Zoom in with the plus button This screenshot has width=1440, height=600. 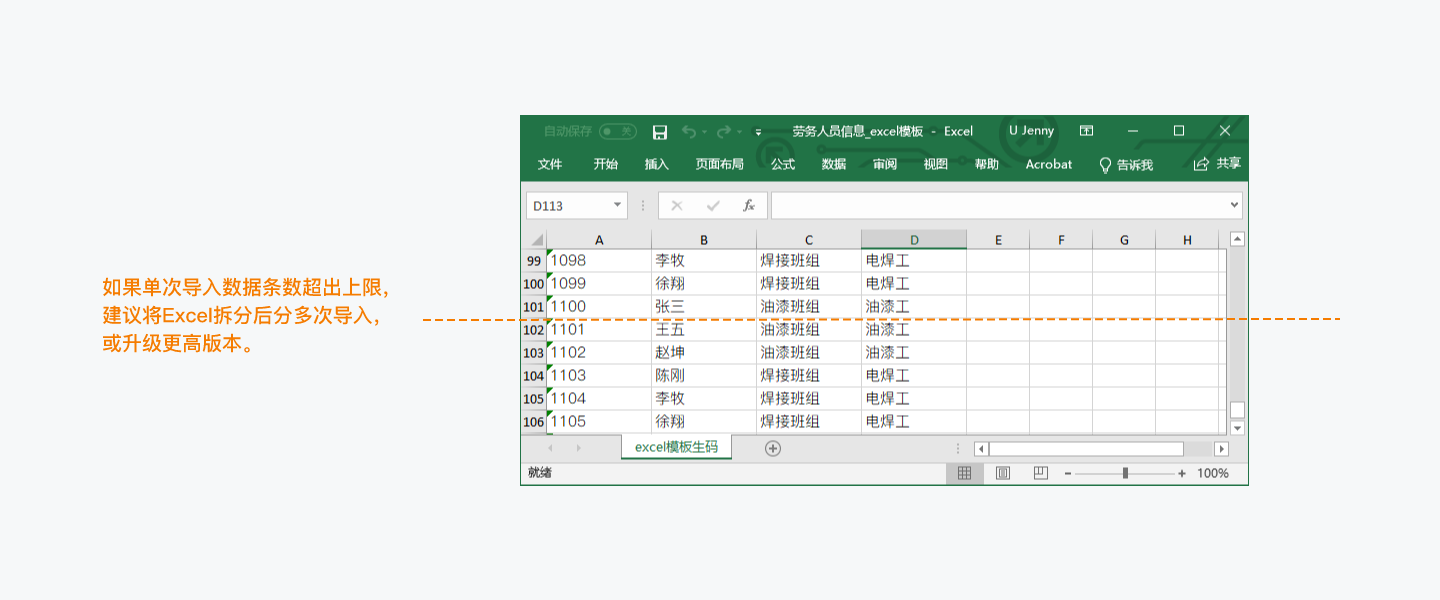(x=1182, y=474)
